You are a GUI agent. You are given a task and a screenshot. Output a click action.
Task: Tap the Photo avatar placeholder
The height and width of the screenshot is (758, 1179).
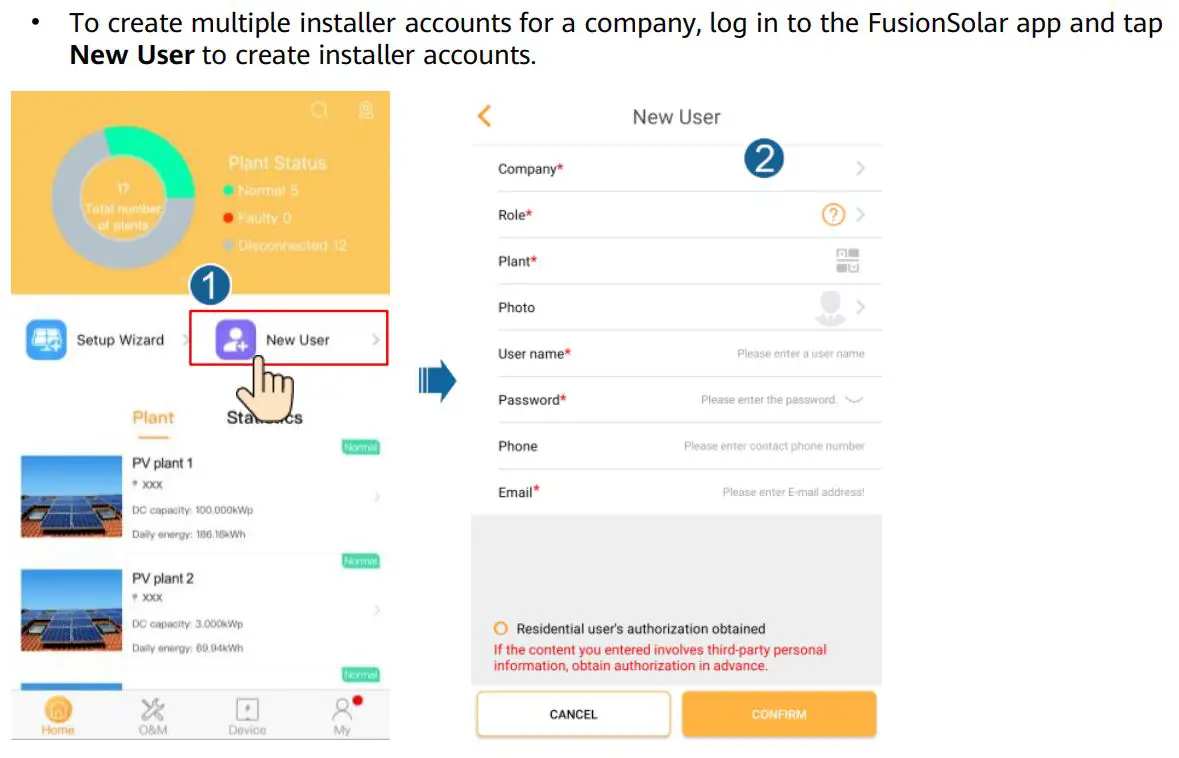(830, 307)
